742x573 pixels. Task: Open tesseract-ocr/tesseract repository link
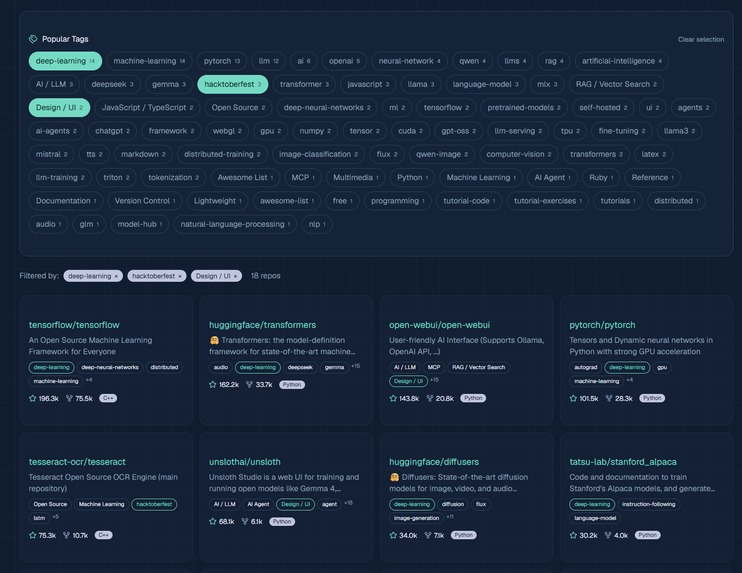pyautogui.click(x=77, y=462)
